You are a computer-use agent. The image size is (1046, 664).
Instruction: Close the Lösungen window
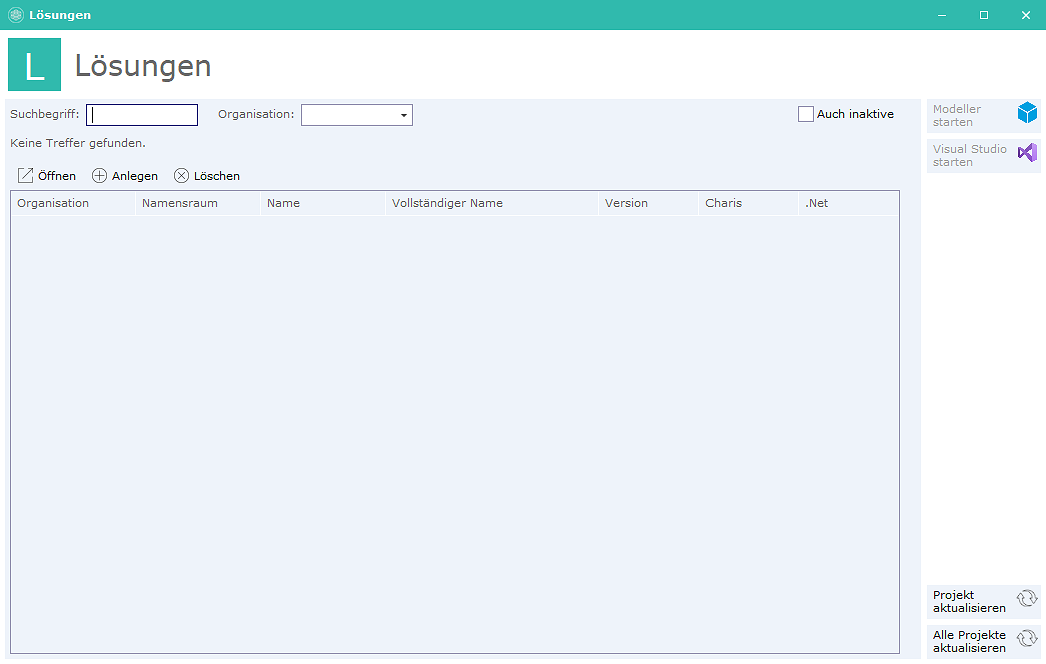point(1026,15)
